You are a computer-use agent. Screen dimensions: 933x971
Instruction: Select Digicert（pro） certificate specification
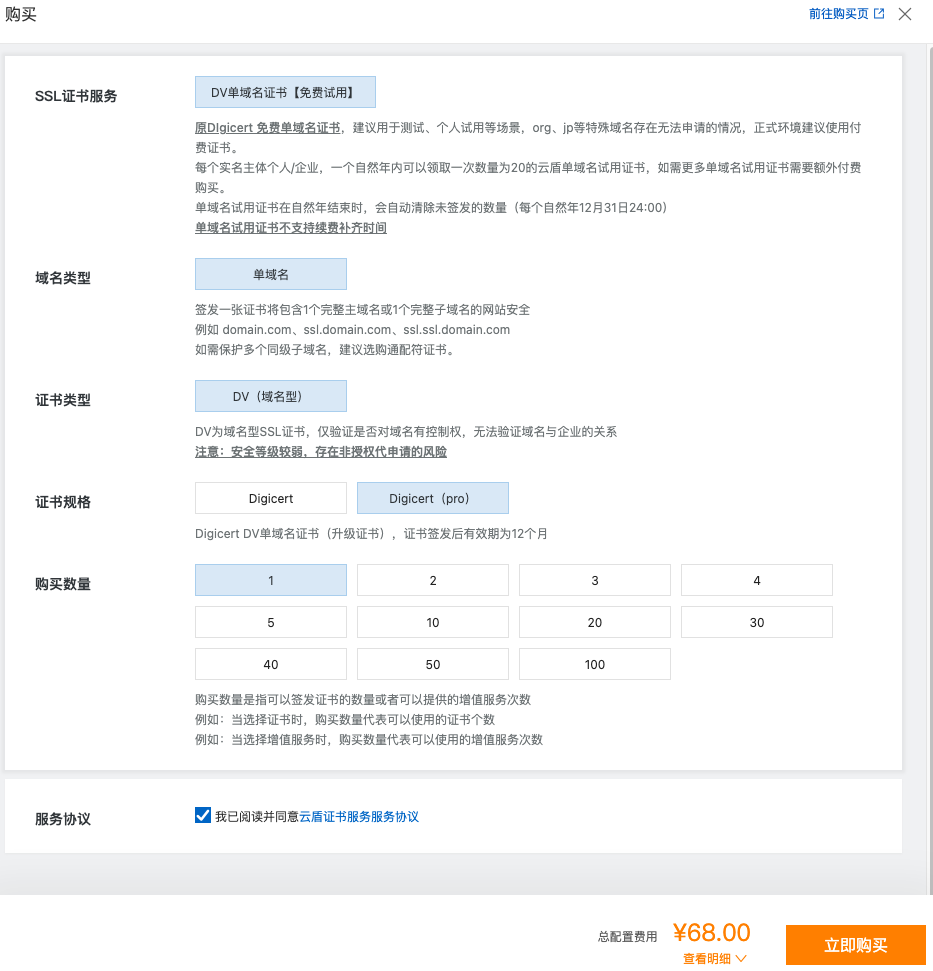click(433, 498)
